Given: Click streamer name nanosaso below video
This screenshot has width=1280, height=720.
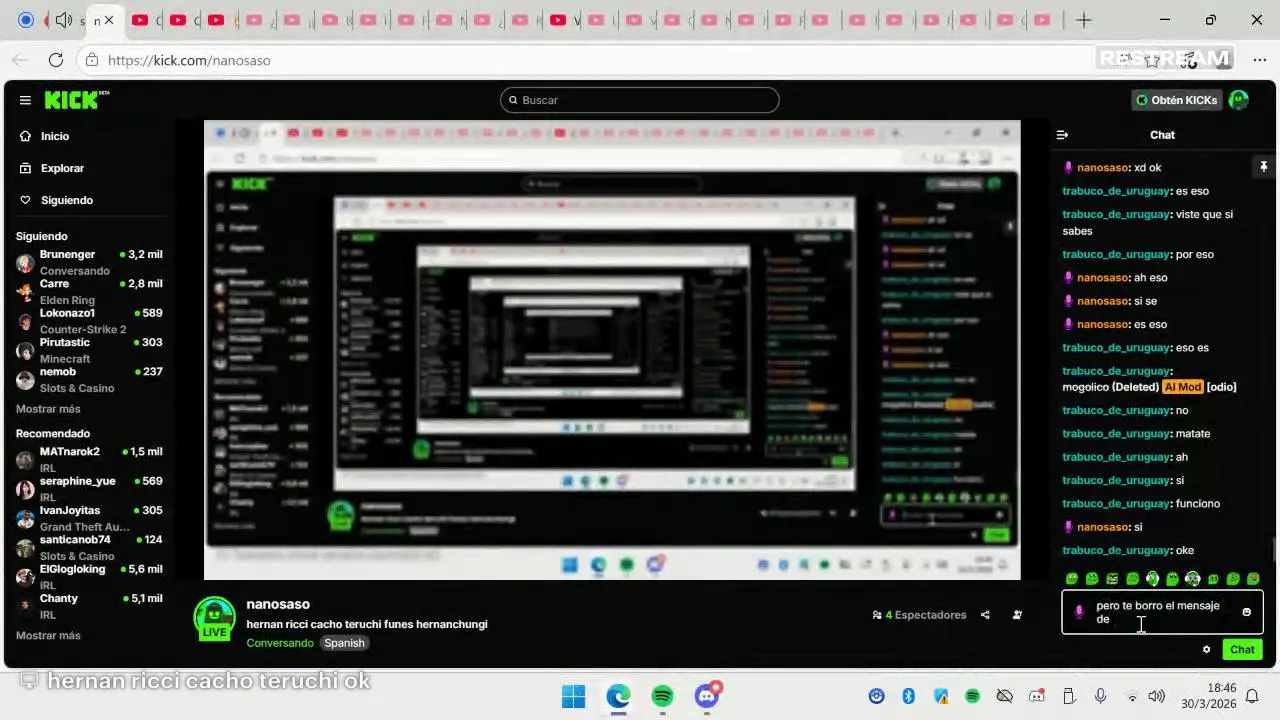Looking at the screenshot, I should (278, 604).
